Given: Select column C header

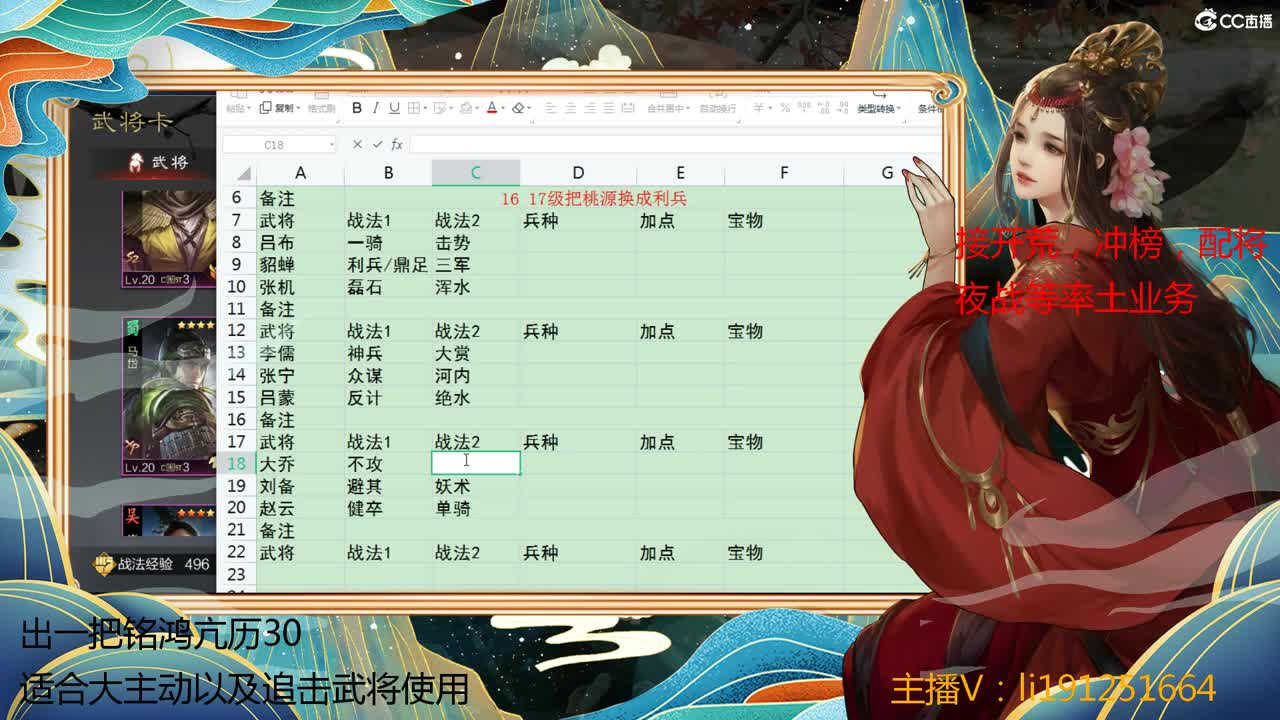Looking at the screenshot, I should click(476, 173).
